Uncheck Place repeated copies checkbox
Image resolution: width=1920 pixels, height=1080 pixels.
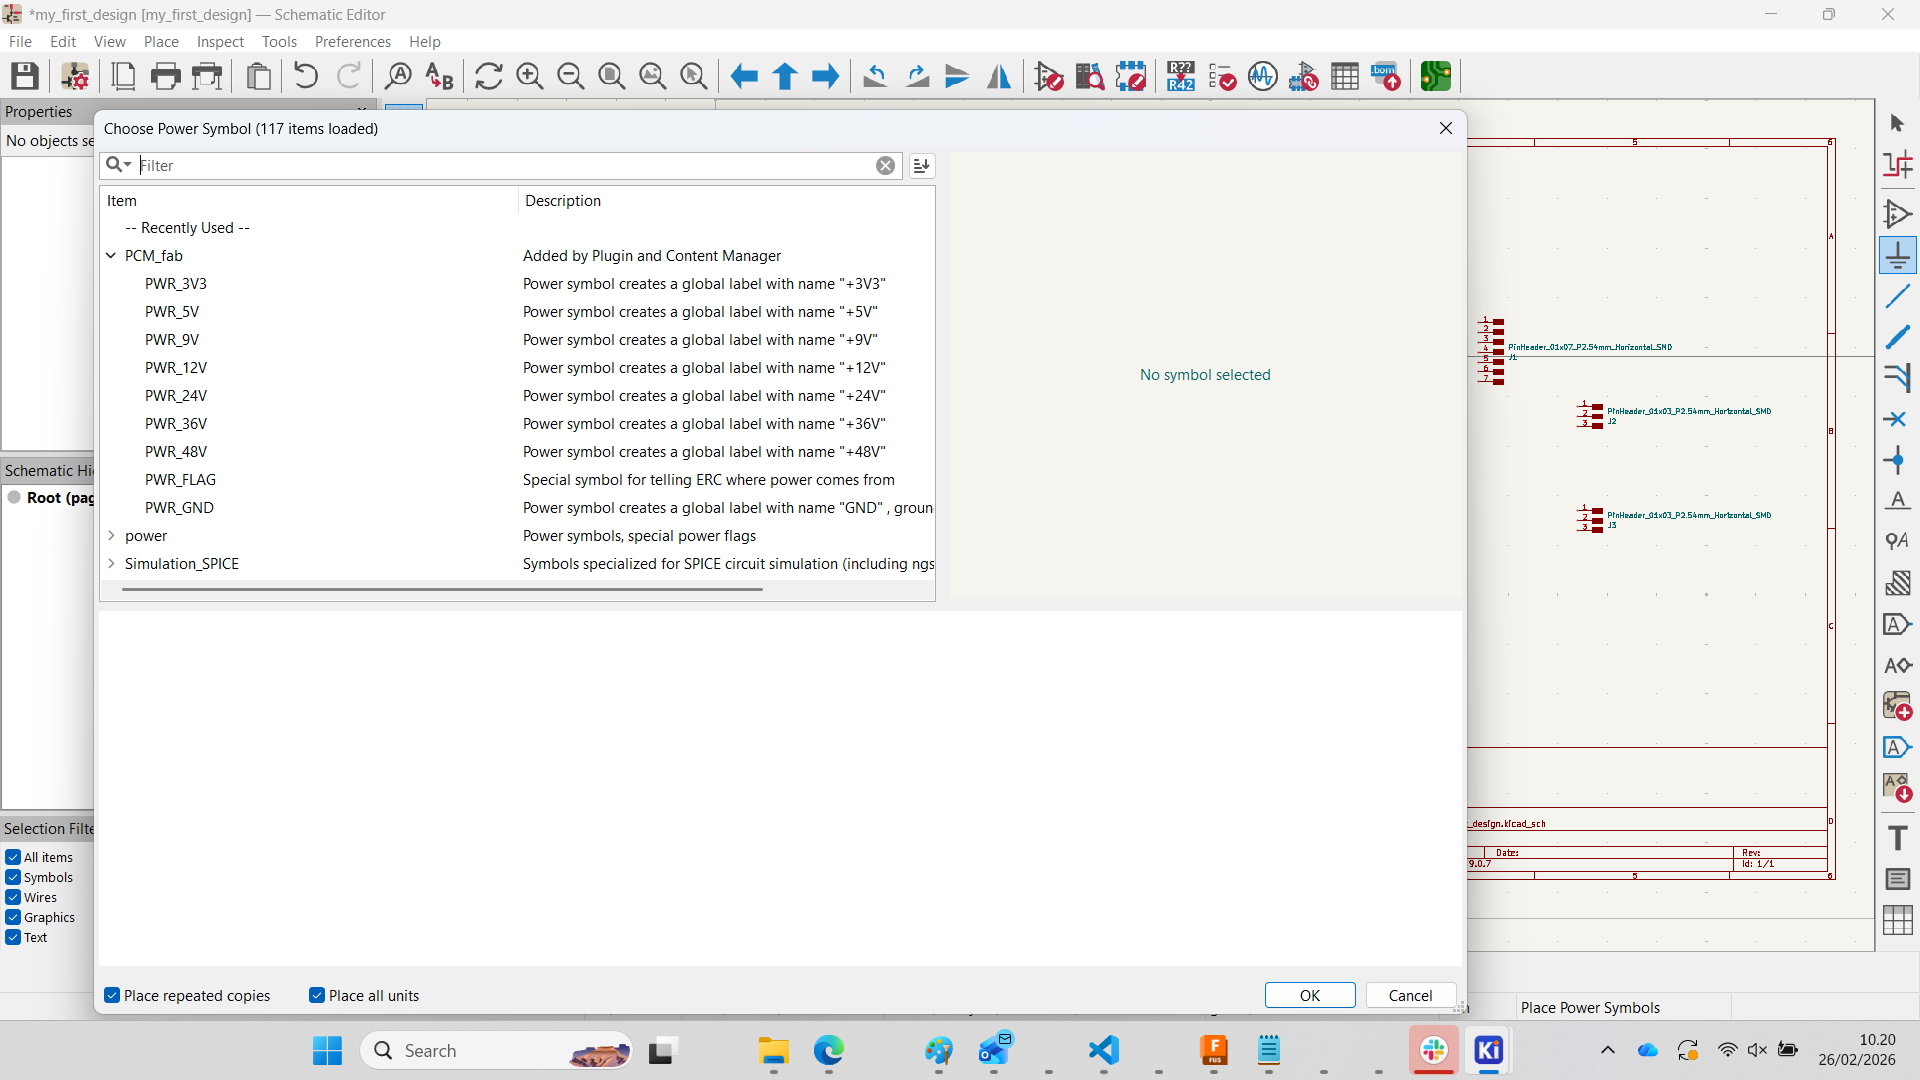point(112,996)
